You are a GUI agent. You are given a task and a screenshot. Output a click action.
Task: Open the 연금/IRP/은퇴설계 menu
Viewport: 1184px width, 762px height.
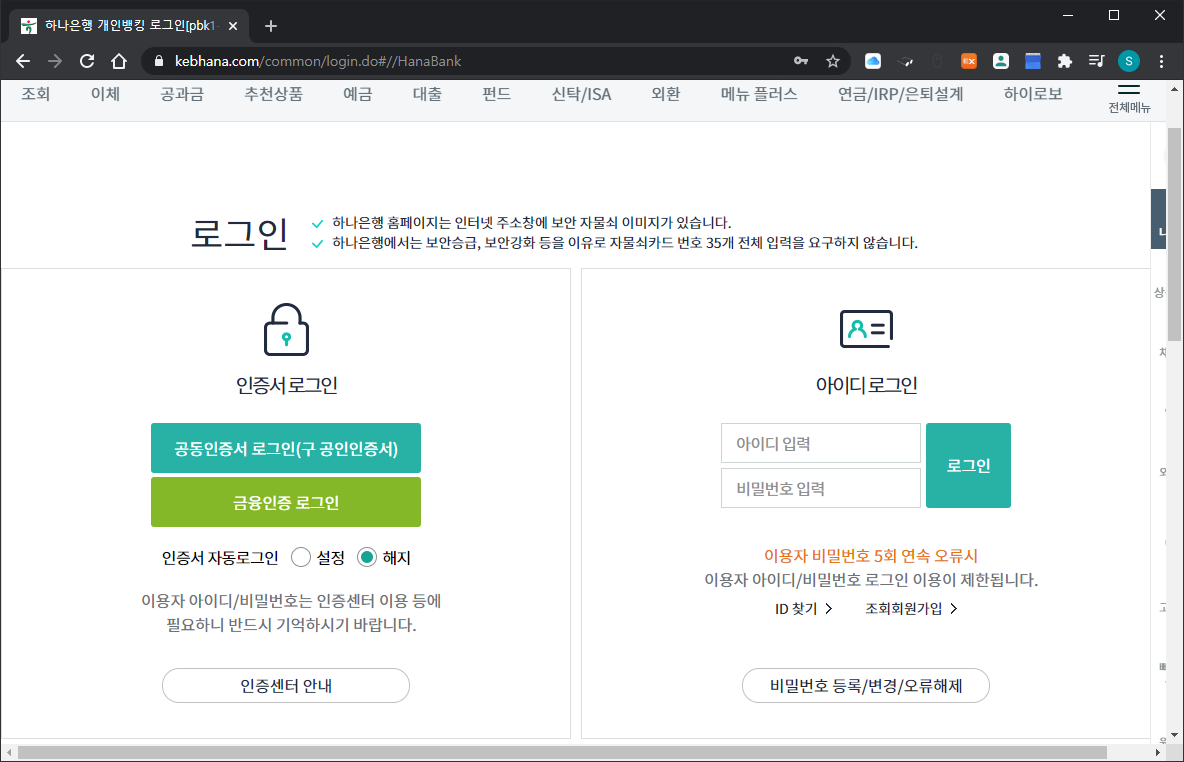point(900,94)
